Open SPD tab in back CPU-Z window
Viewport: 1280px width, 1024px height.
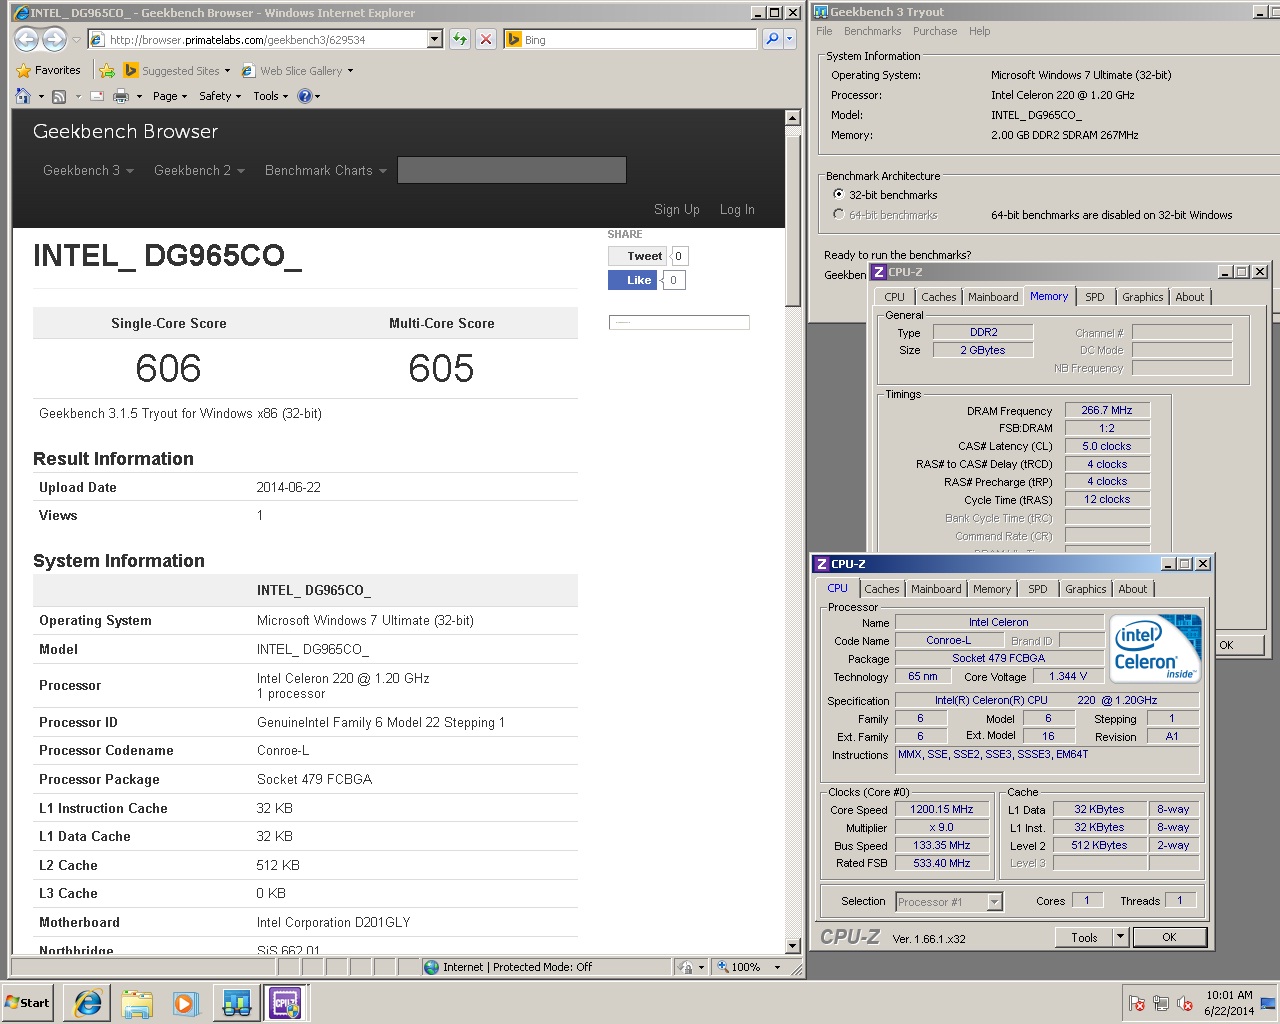click(1095, 297)
